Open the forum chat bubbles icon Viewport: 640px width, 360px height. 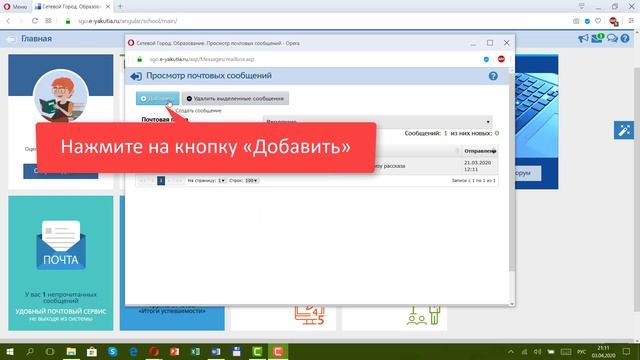(612, 39)
